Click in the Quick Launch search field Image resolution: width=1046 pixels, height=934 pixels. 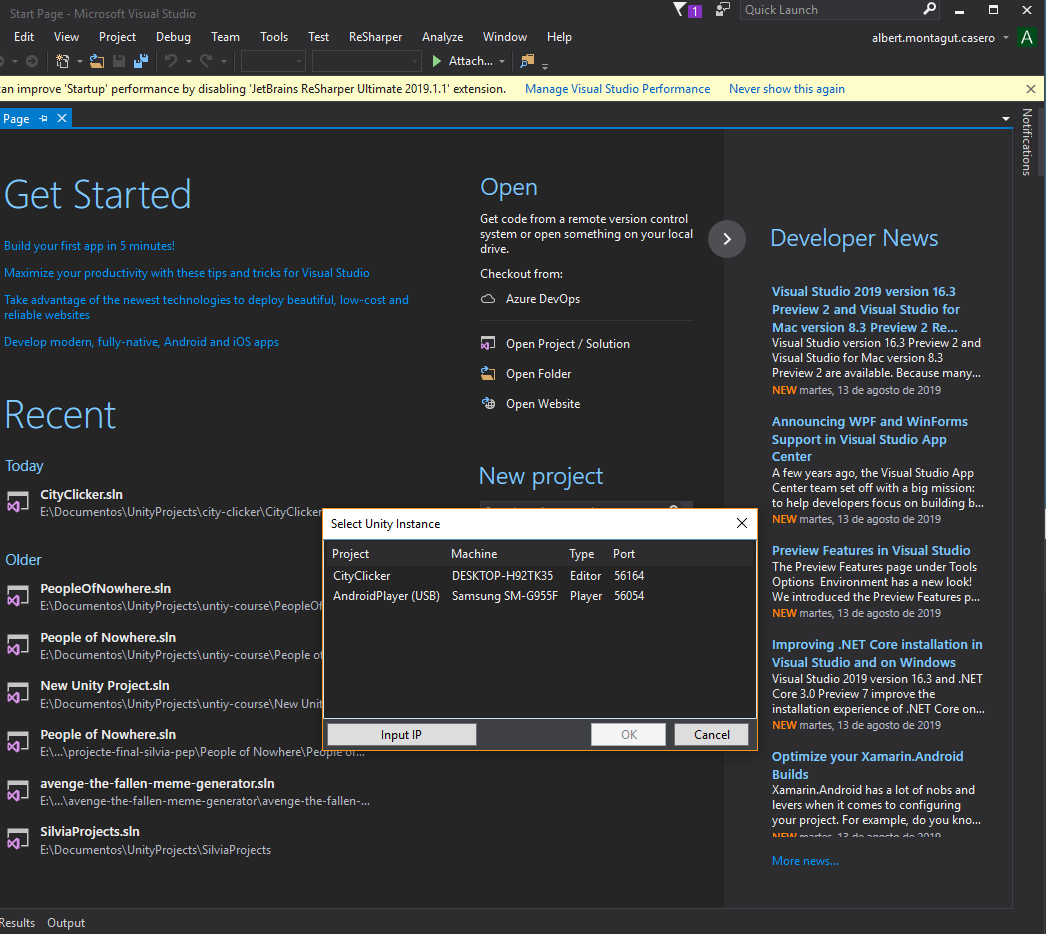pos(831,10)
